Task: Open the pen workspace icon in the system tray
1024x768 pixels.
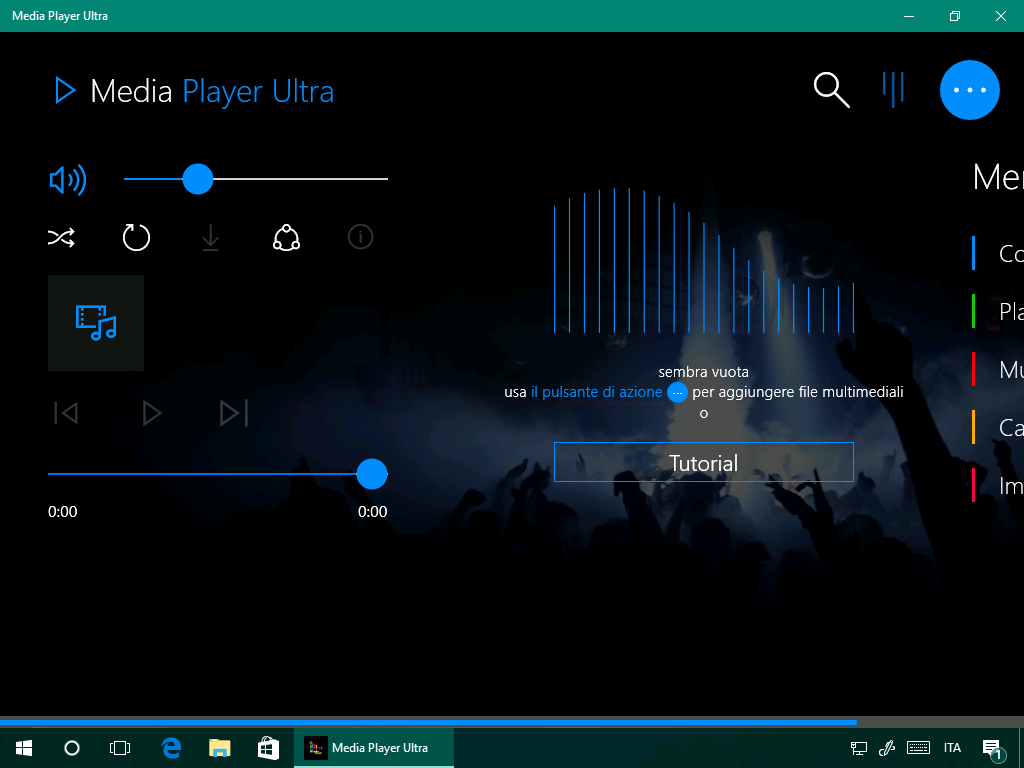Action: tap(887, 748)
